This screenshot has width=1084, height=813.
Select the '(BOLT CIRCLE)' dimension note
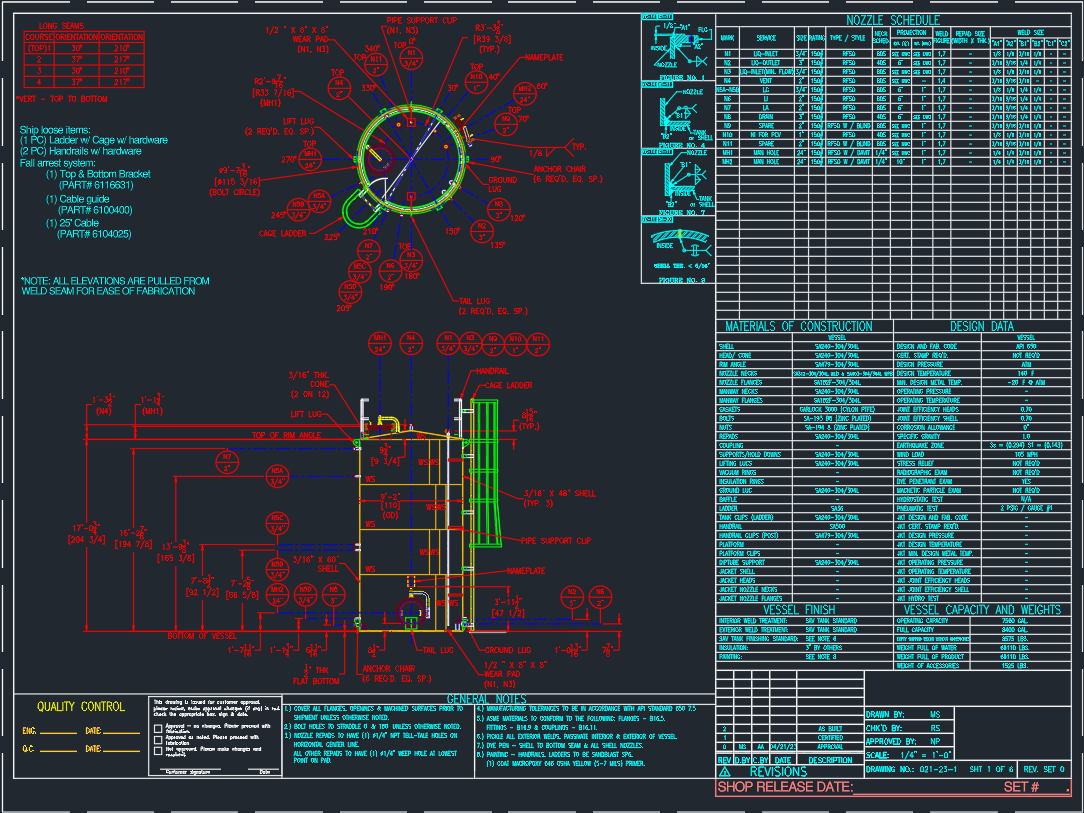tap(235, 192)
